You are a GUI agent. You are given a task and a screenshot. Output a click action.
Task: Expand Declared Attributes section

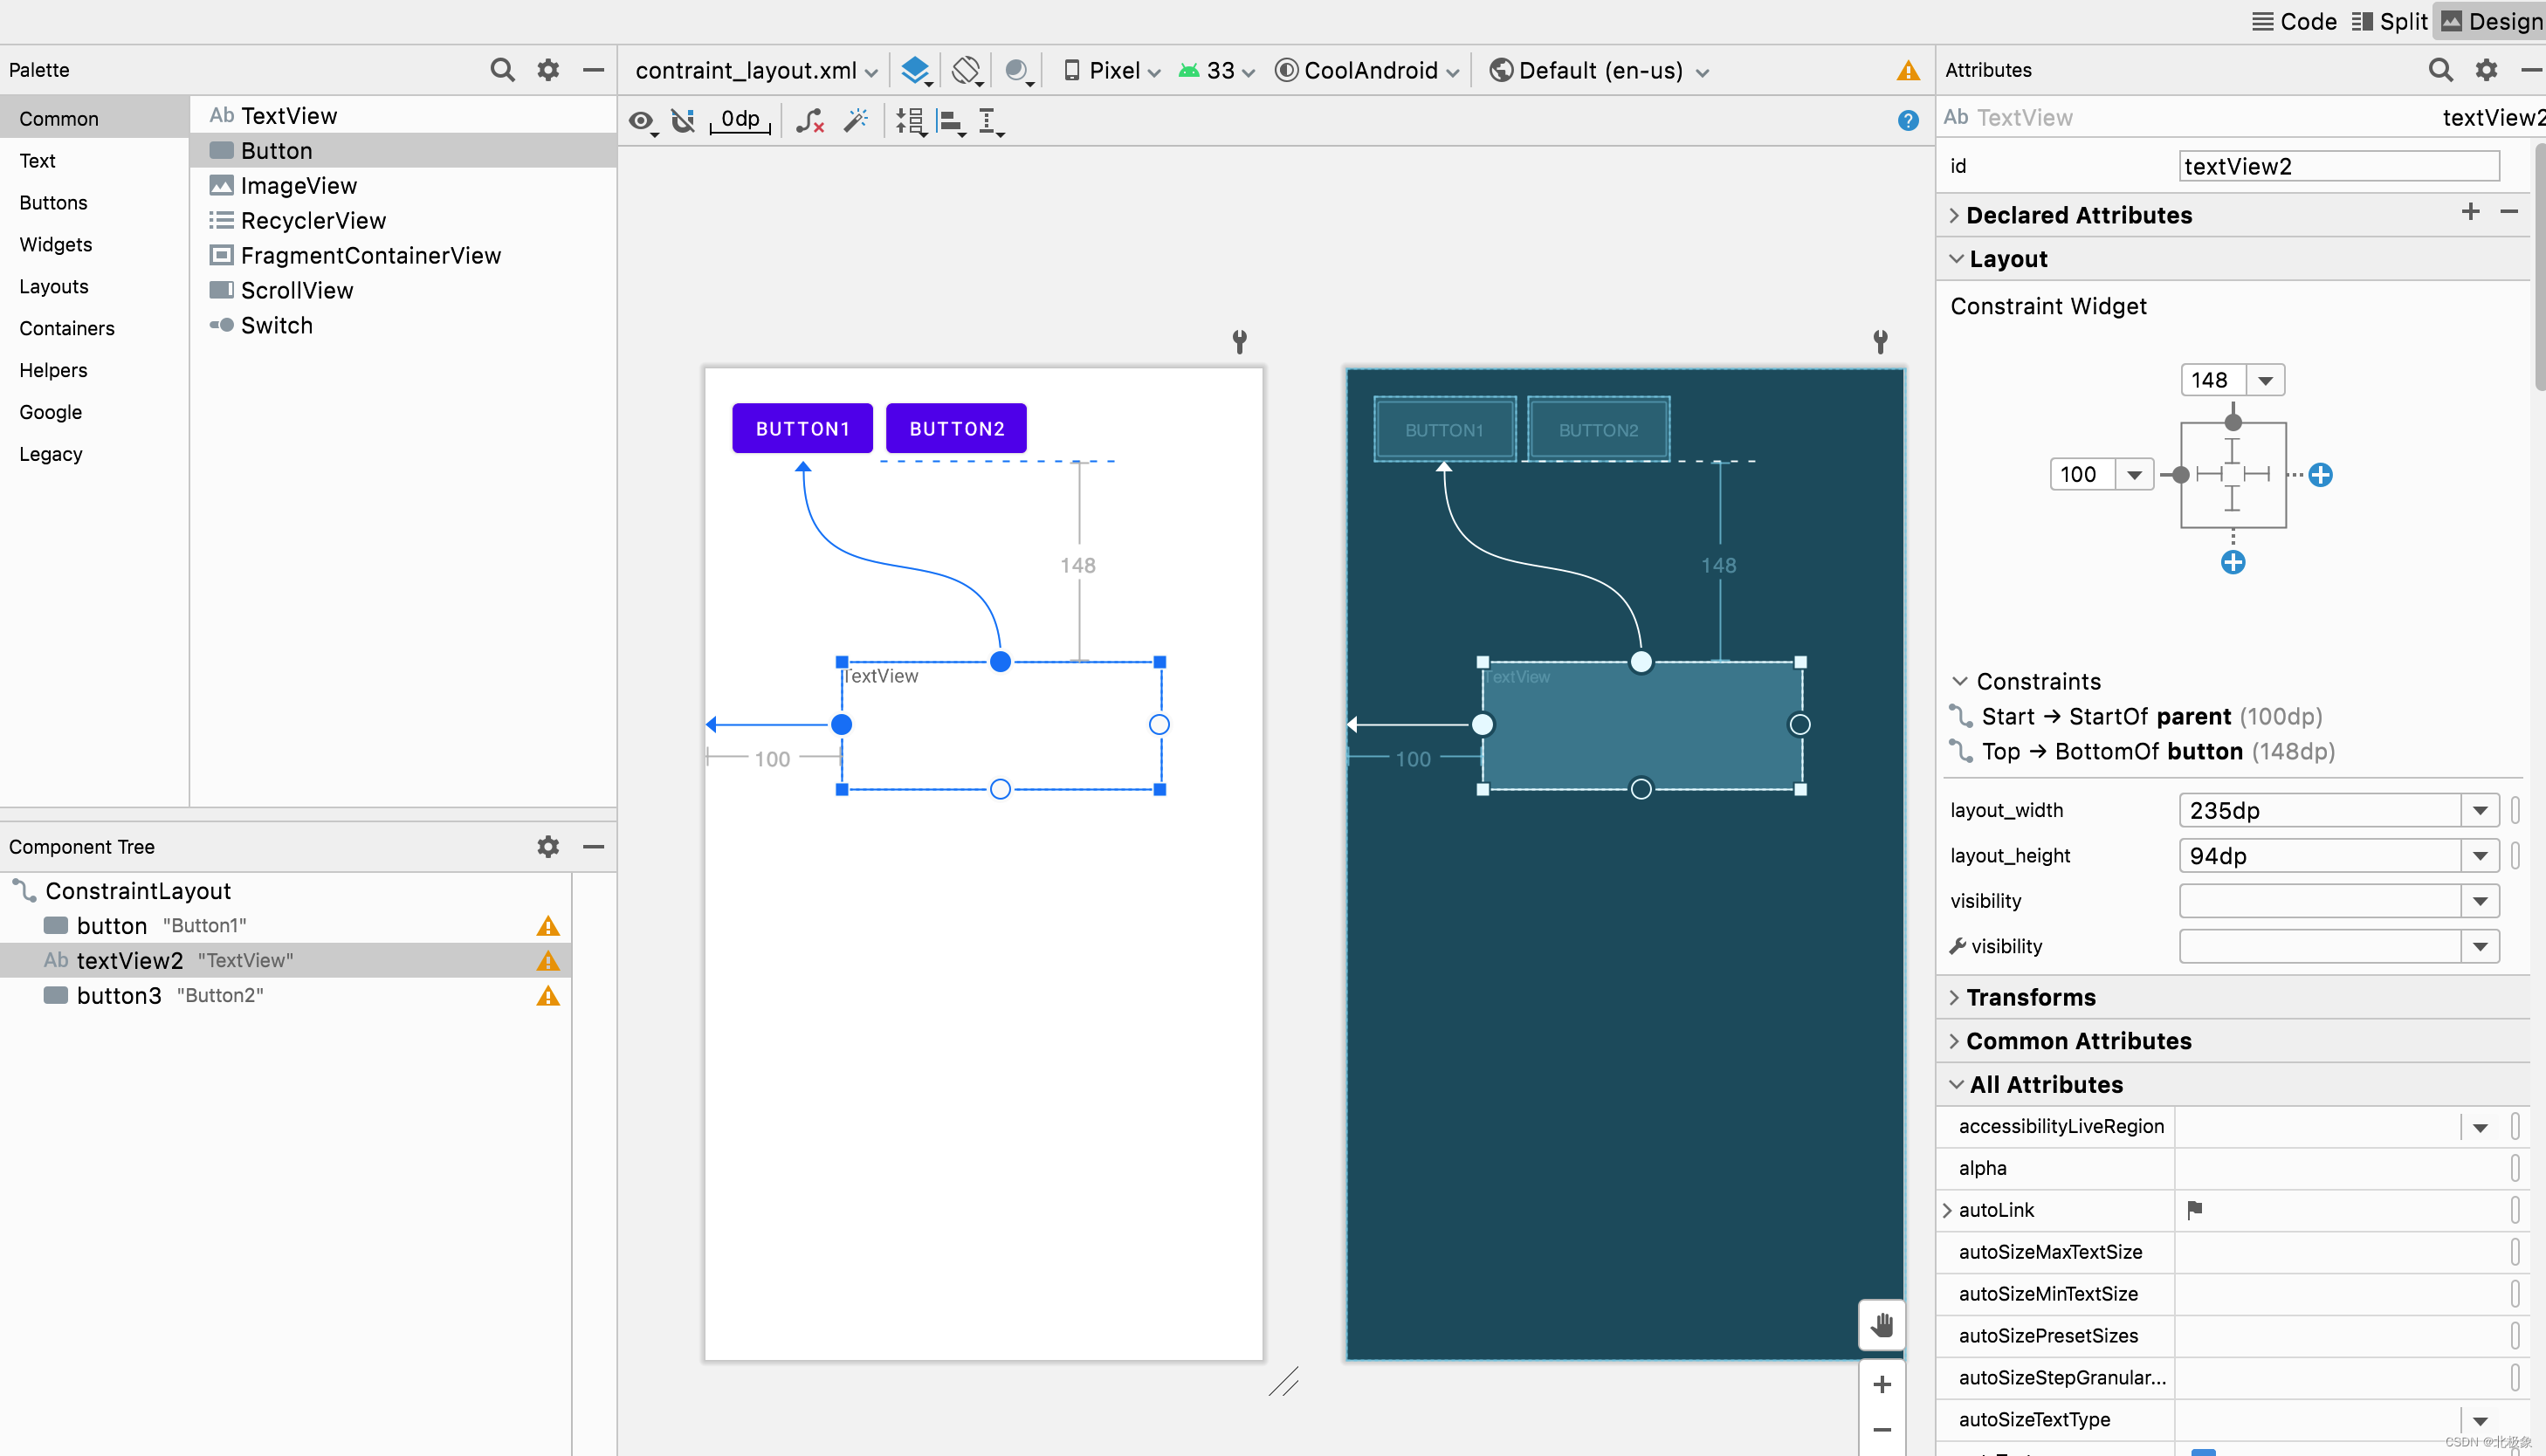[1954, 216]
